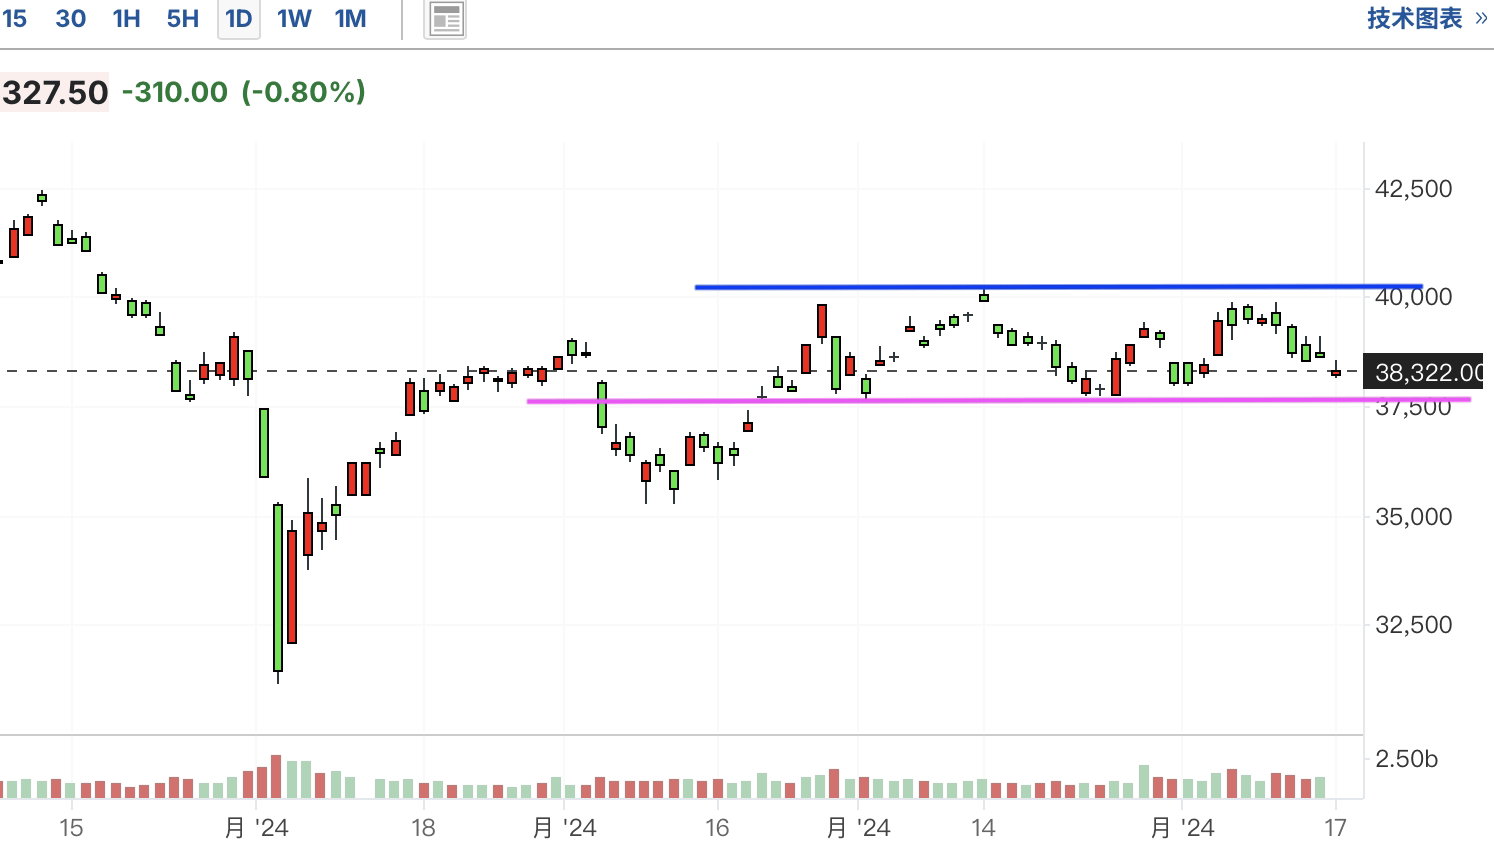The width and height of the screenshot is (1494, 862).
Task: Click the 32,500 price axis label
Action: (1413, 625)
